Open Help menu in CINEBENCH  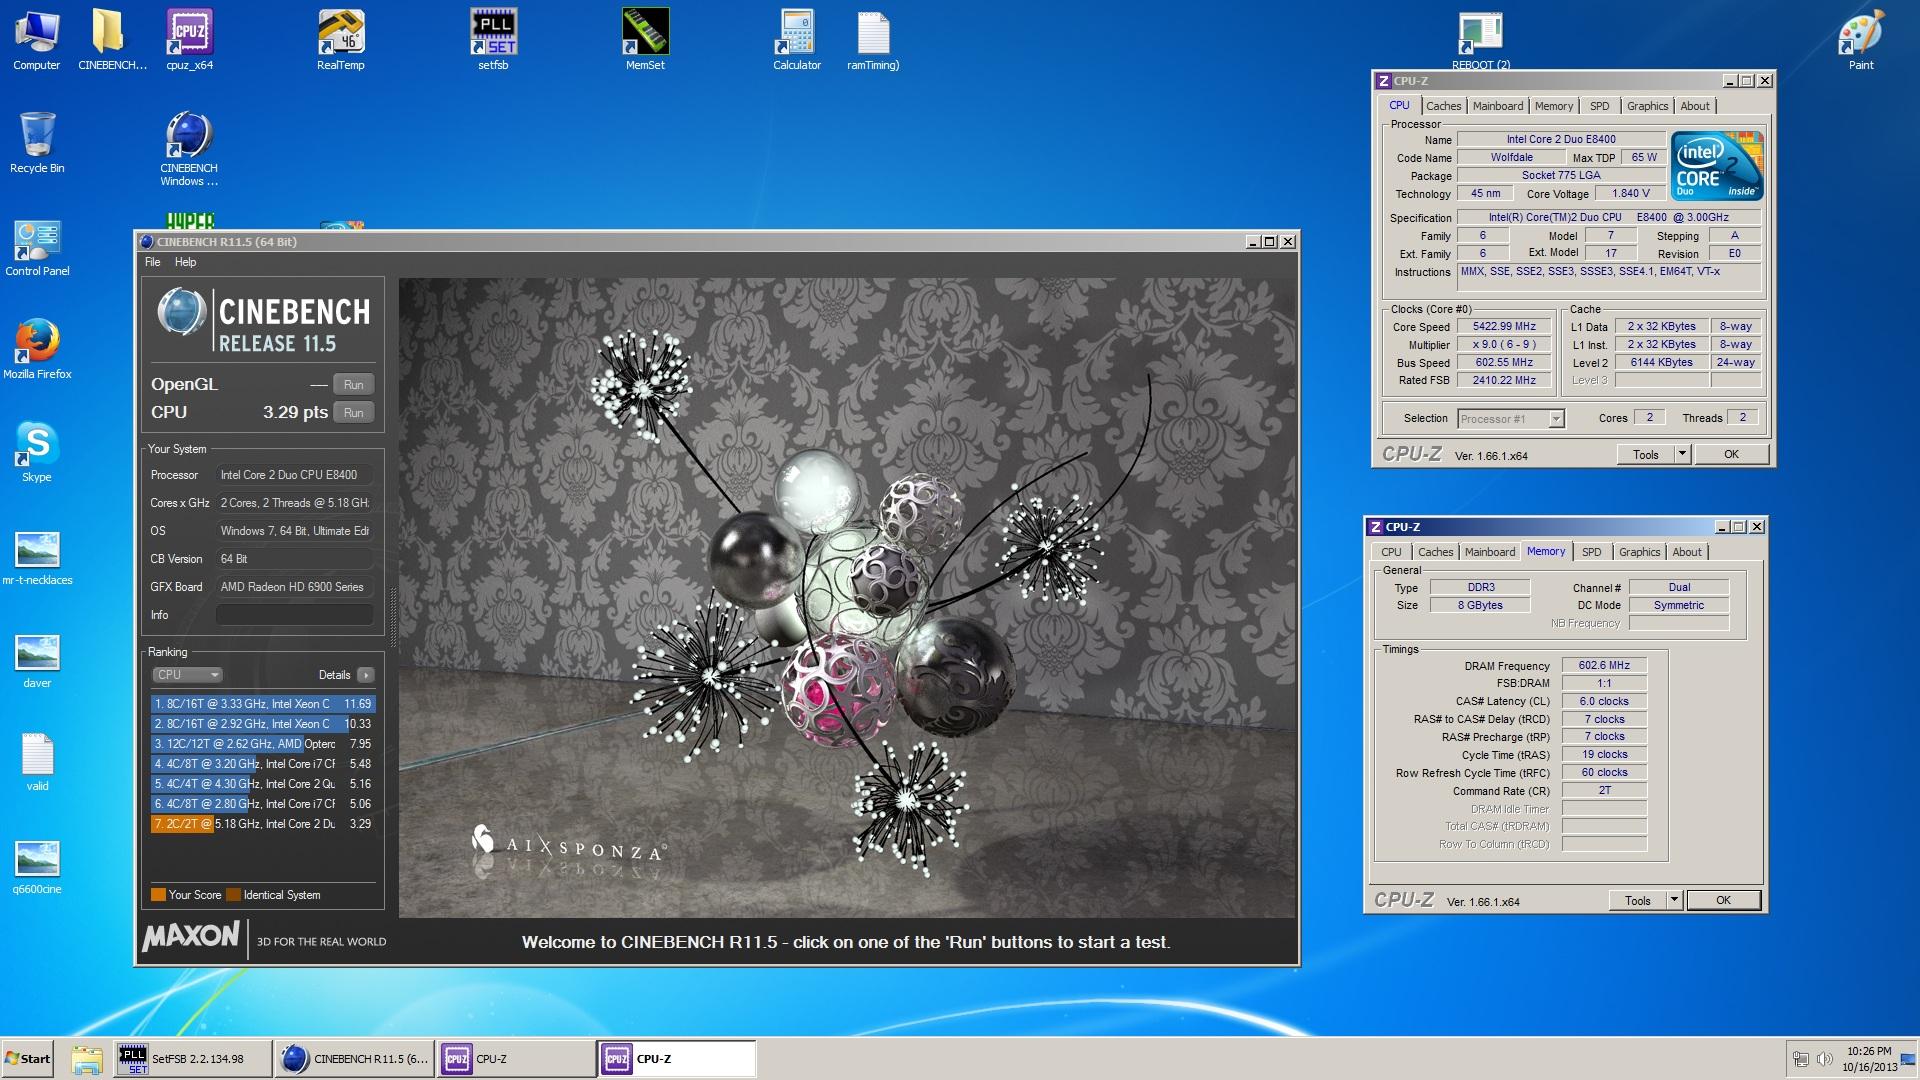(x=186, y=262)
